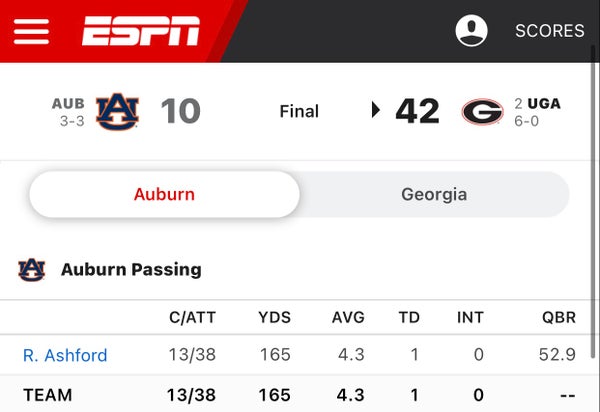The height and width of the screenshot is (412, 600).
Task: Click the Georgia G team logo
Action: (x=483, y=111)
